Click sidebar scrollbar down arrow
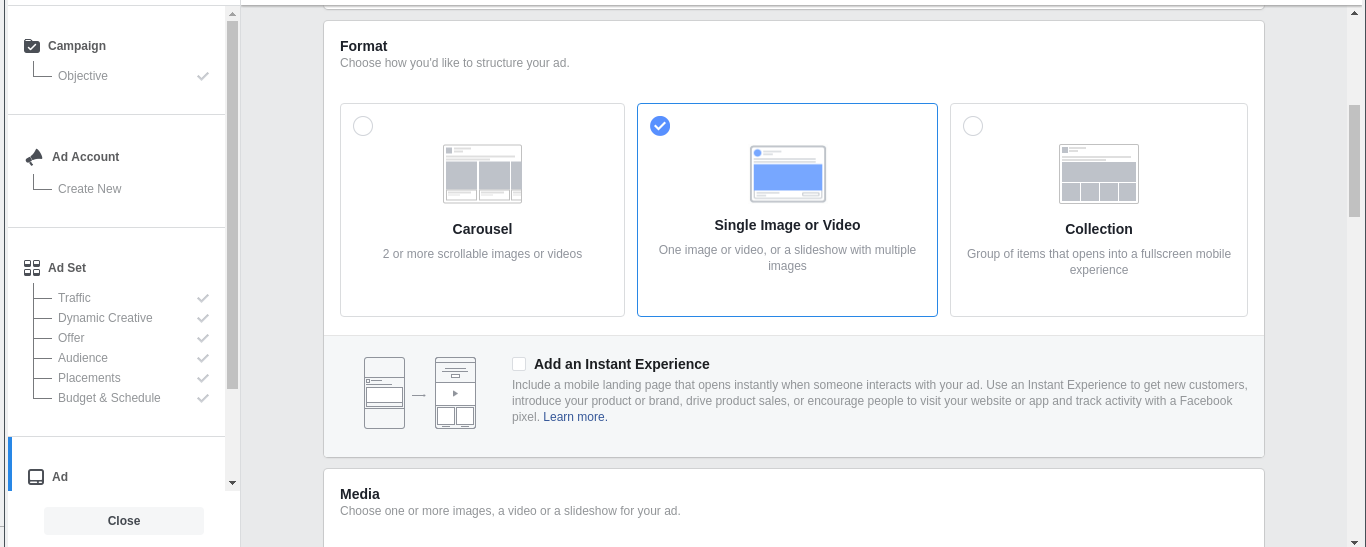1366x547 pixels. [x=233, y=483]
